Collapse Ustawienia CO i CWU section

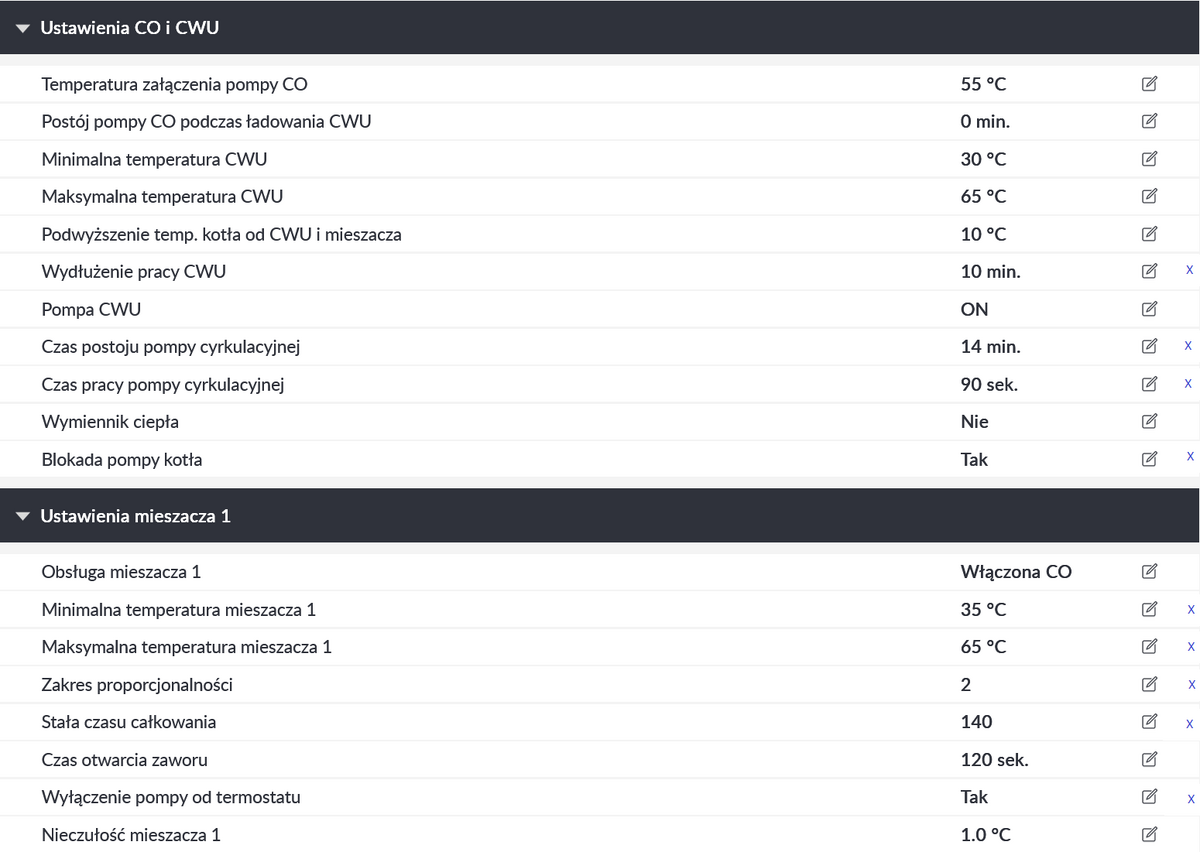pos(24,28)
